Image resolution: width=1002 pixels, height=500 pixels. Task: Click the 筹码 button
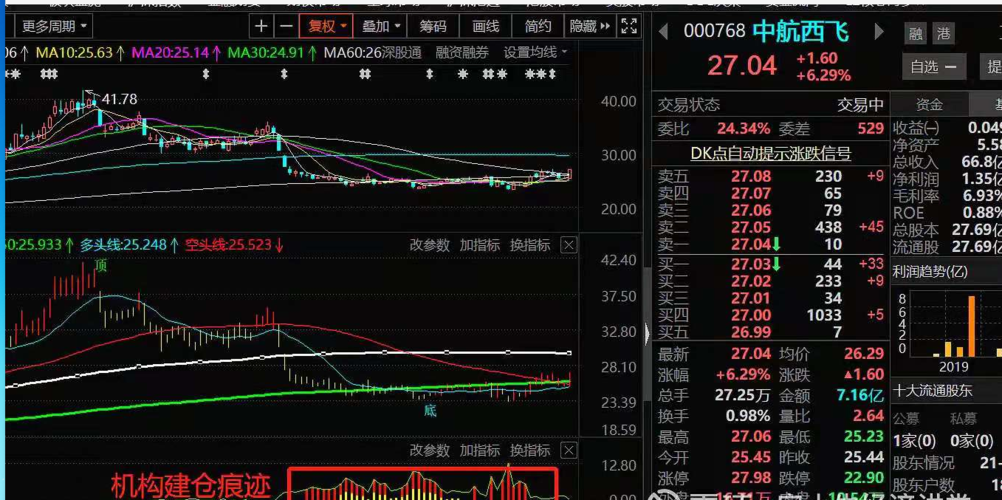tap(433, 26)
